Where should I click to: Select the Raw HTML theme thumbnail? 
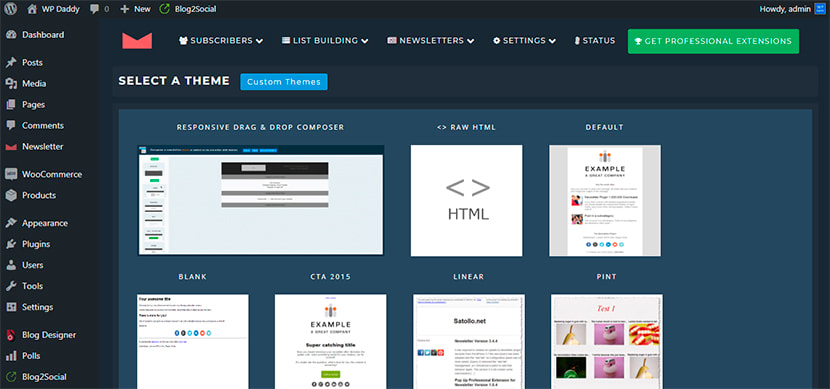[466, 201]
